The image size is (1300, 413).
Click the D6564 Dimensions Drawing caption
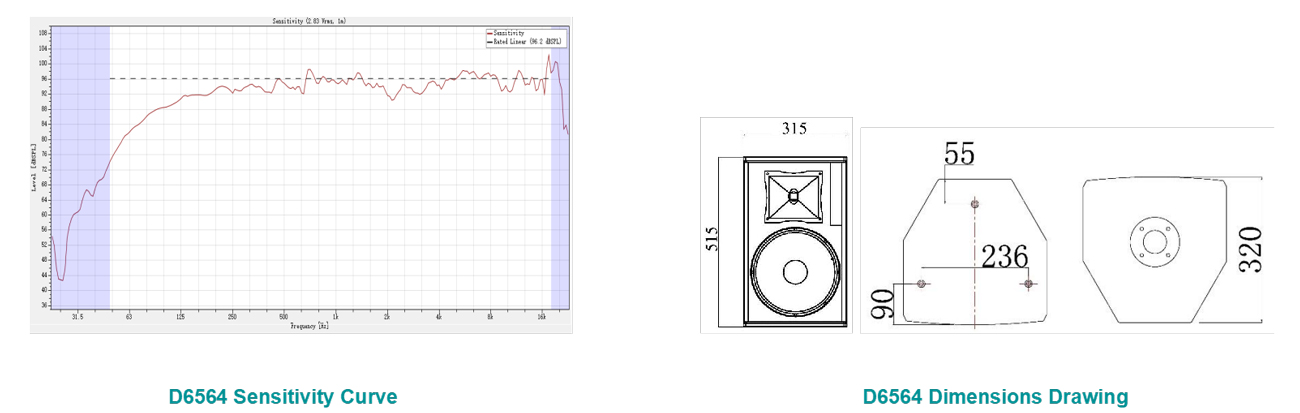[995, 397]
